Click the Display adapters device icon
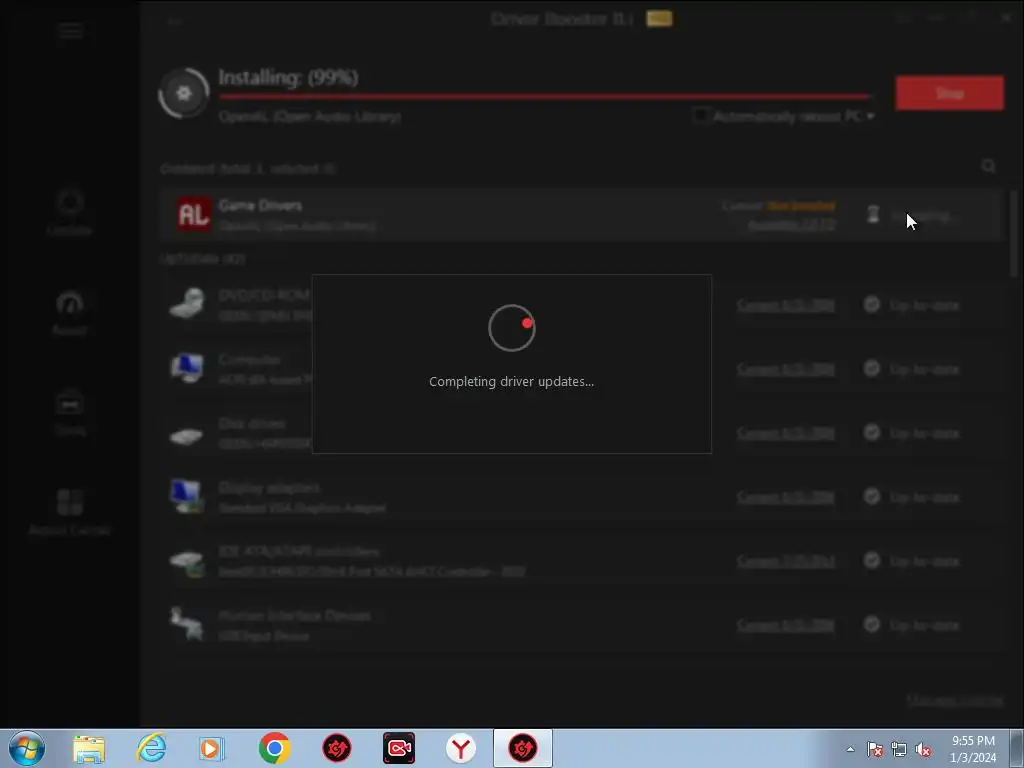The width and height of the screenshot is (1024, 768). (x=187, y=496)
